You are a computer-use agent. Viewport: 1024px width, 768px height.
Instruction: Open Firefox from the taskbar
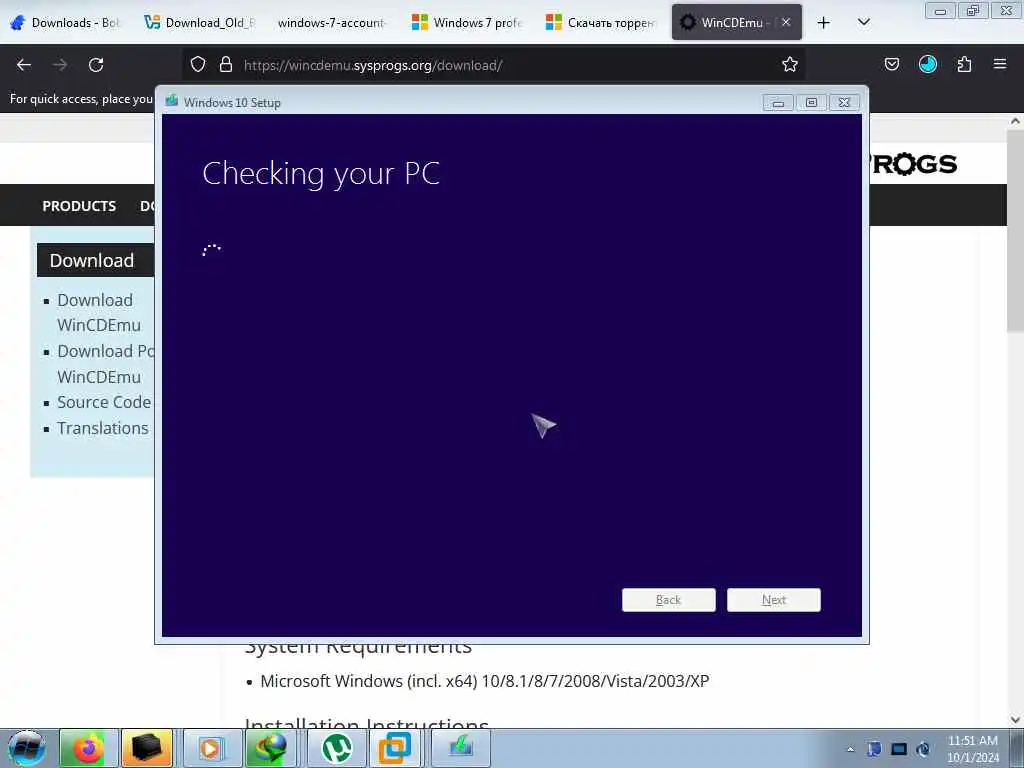(88, 748)
